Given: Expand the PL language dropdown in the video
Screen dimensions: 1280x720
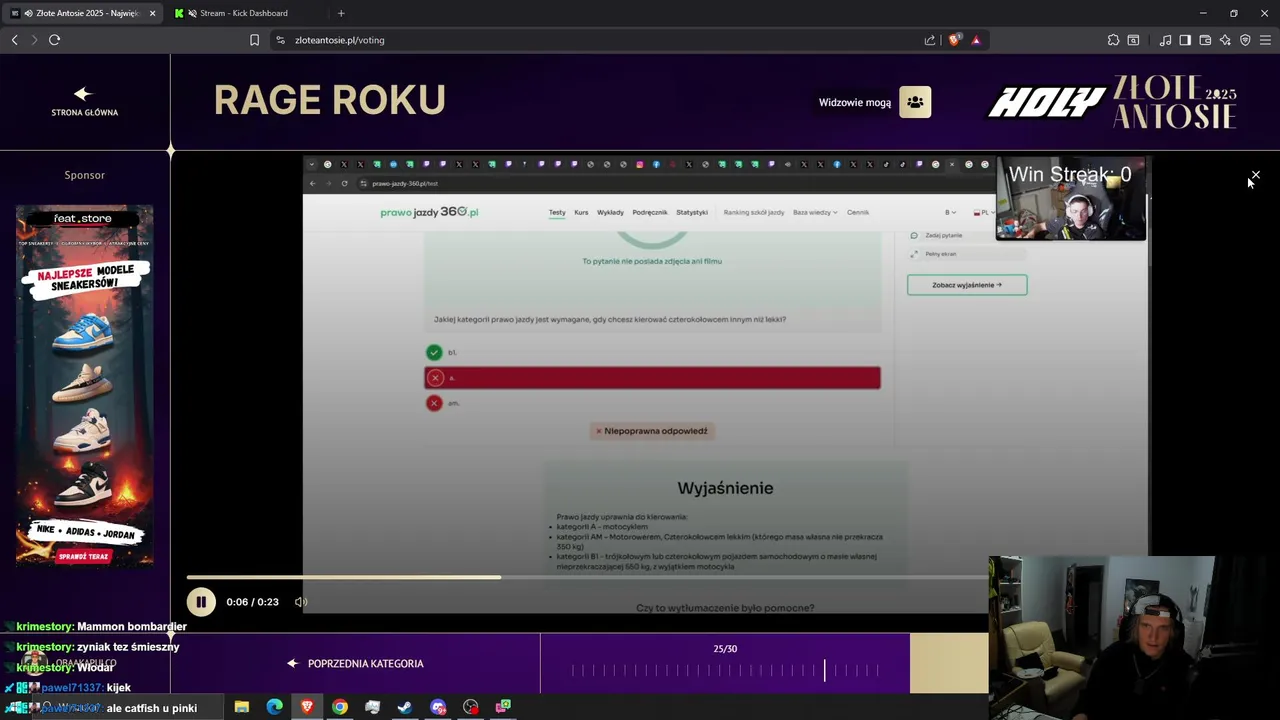Looking at the screenshot, I should click(984, 212).
